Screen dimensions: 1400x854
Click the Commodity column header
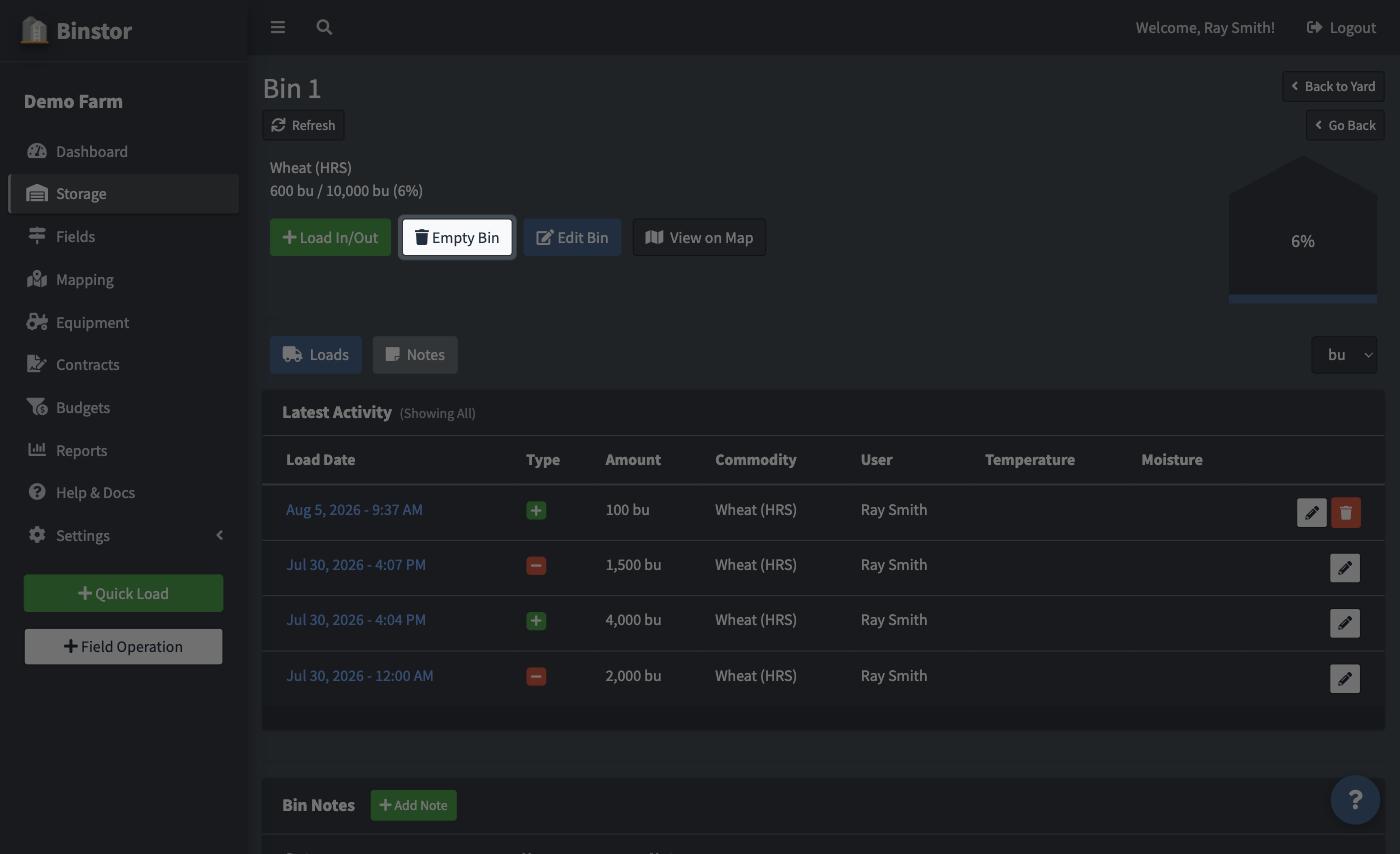click(x=756, y=460)
